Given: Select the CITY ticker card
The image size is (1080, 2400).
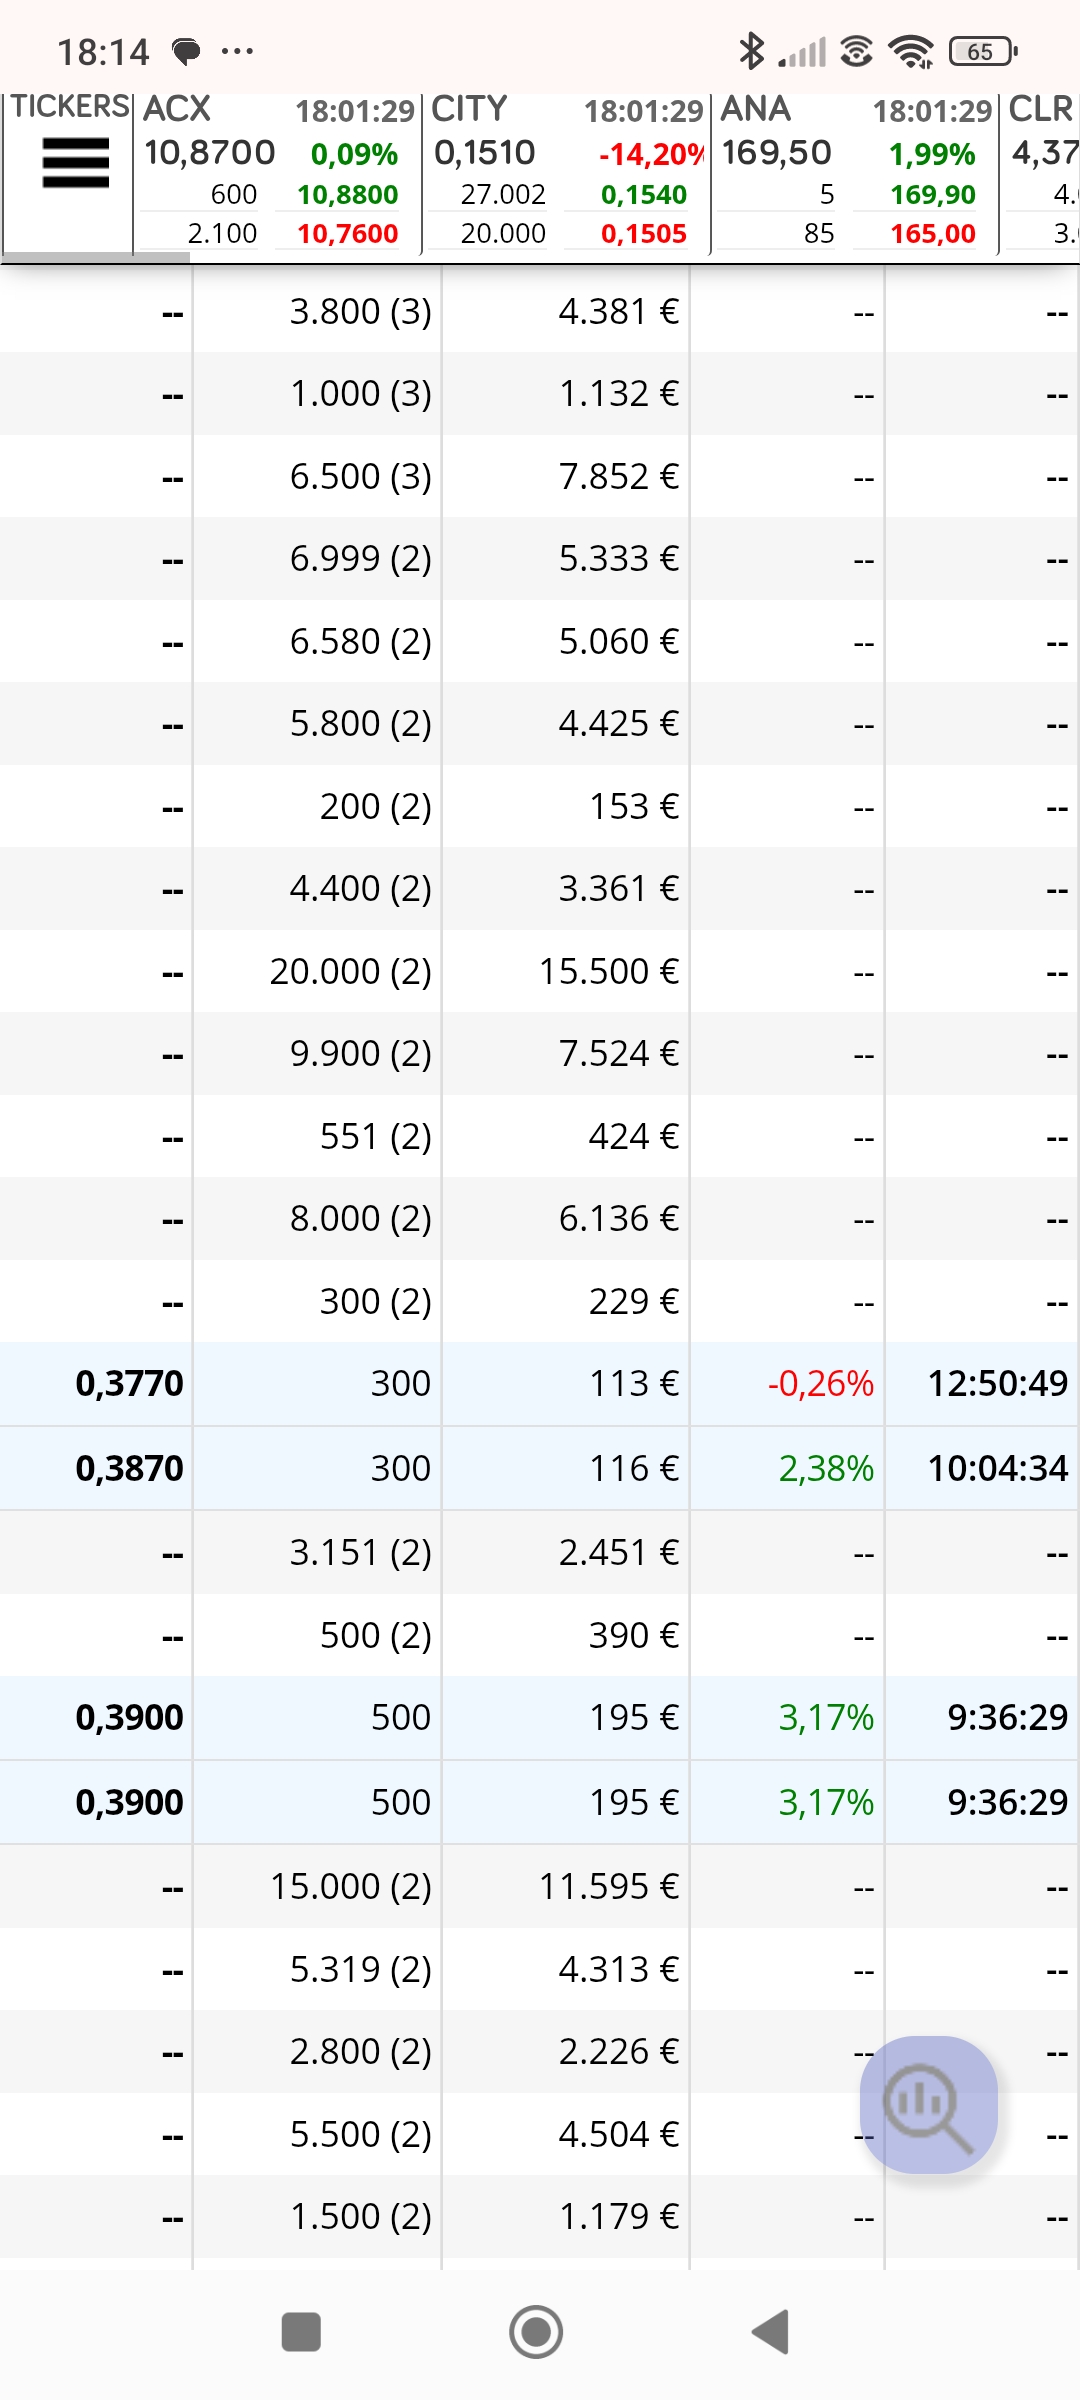Looking at the screenshot, I should [x=566, y=172].
